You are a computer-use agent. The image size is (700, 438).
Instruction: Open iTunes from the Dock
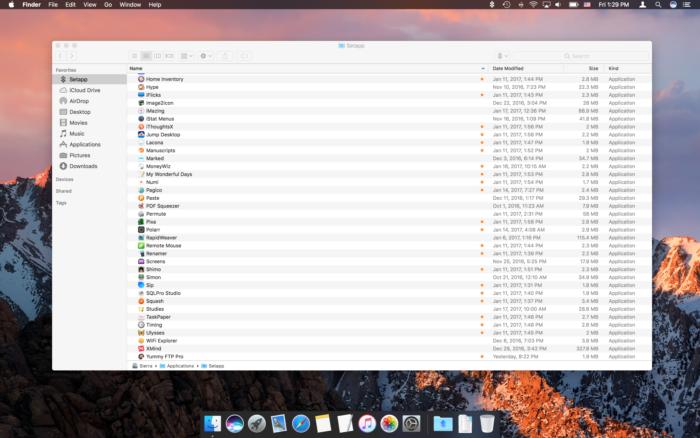pyautogui.click(x=367, y=423)
